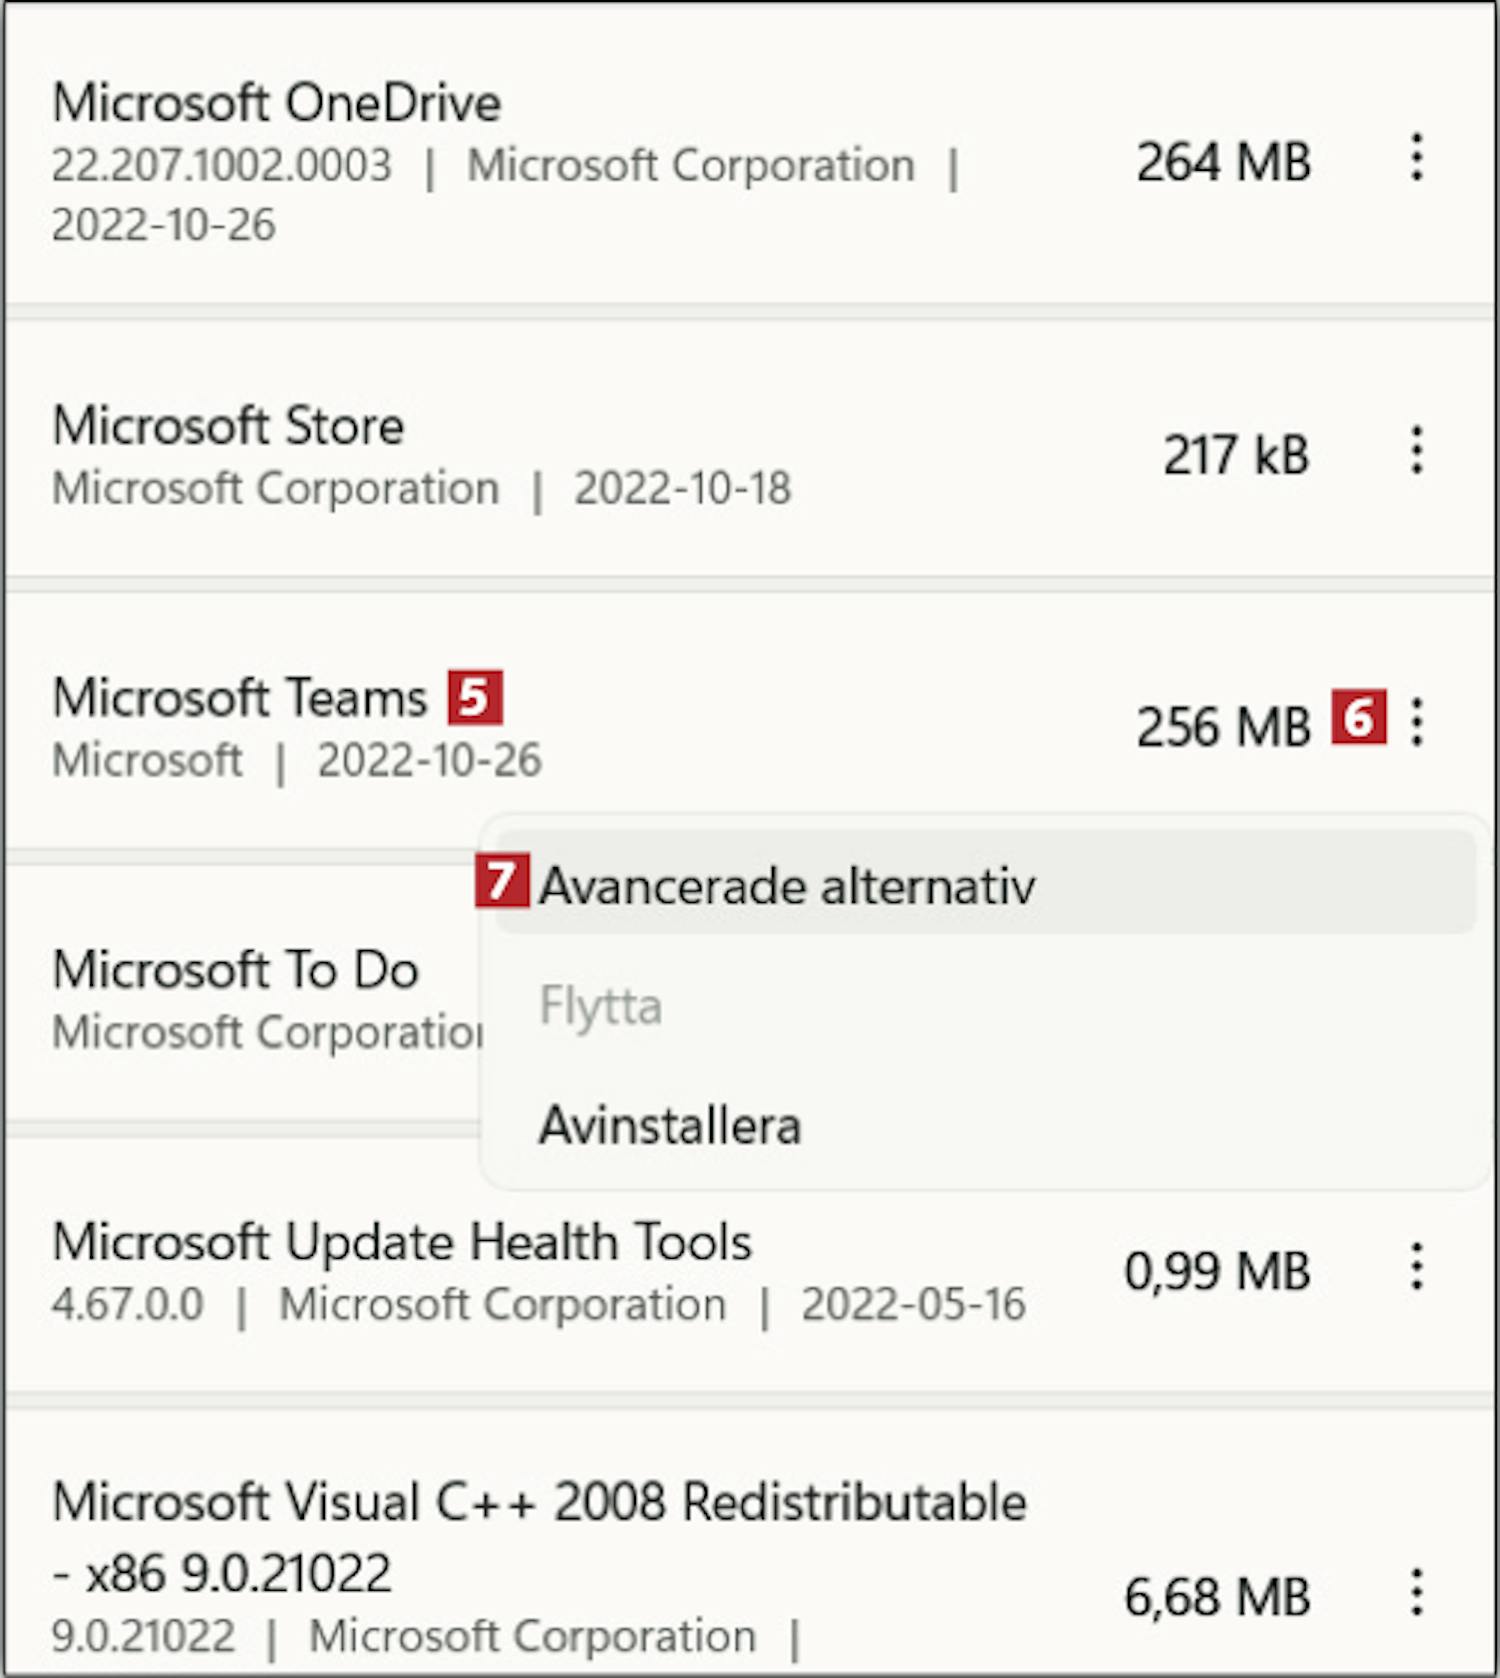This screenshot has height=1678, width=1500.
Task: Select the Microsoft Store app name
Action: (228, 426)
